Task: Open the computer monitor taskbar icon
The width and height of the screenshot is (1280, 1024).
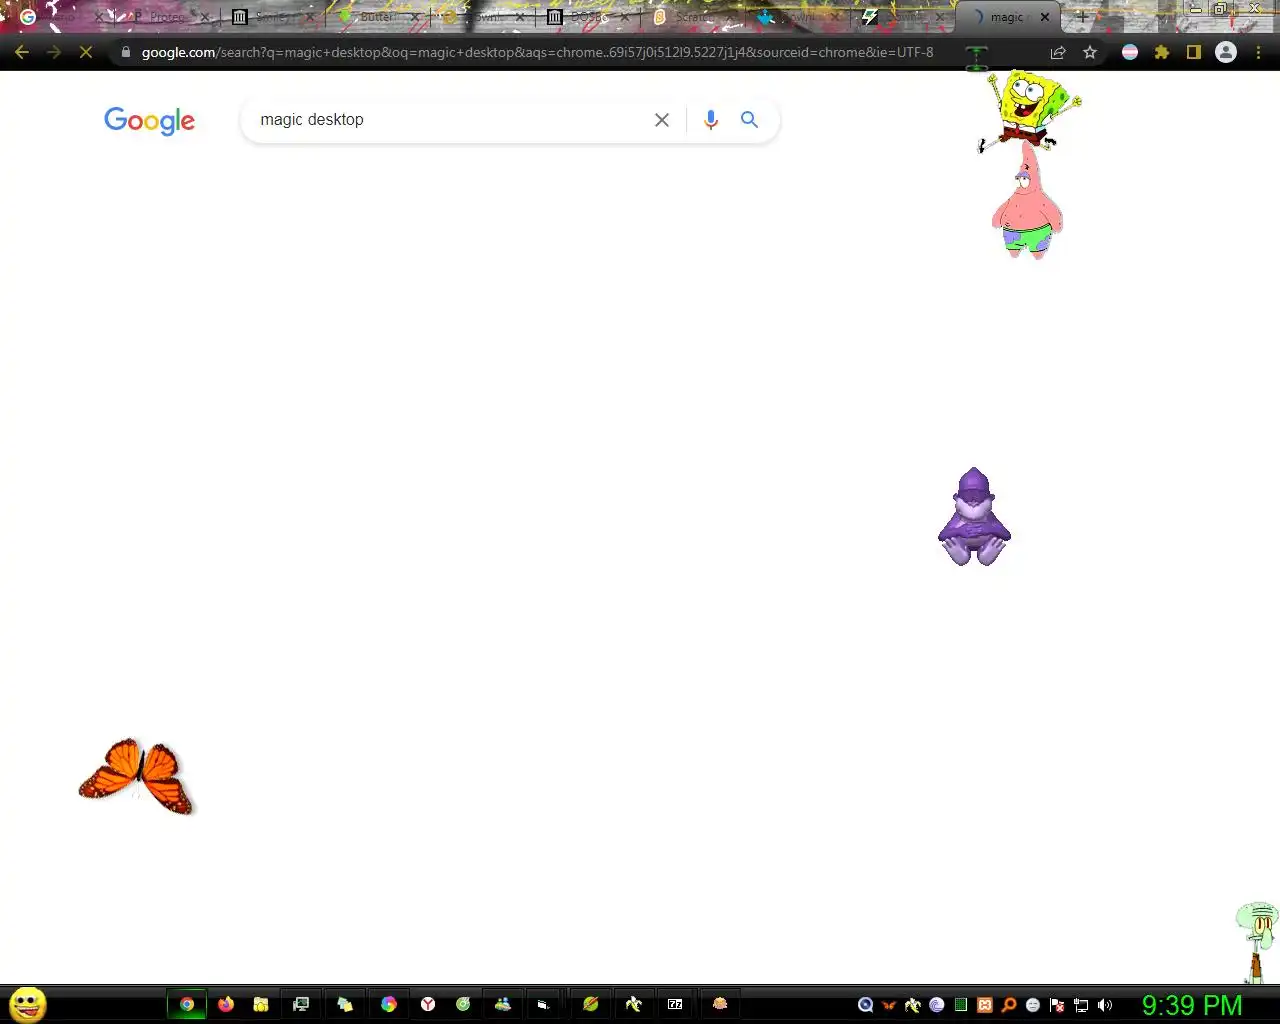Action: click(x=301, y=1004)
